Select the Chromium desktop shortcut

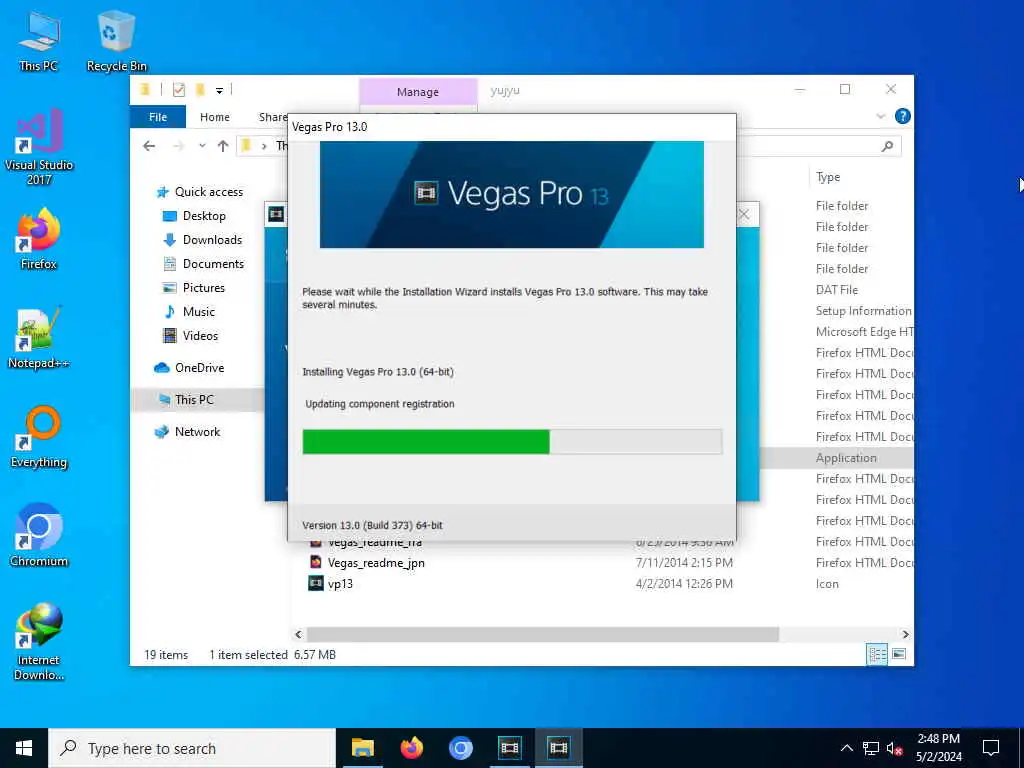(39, 536)
